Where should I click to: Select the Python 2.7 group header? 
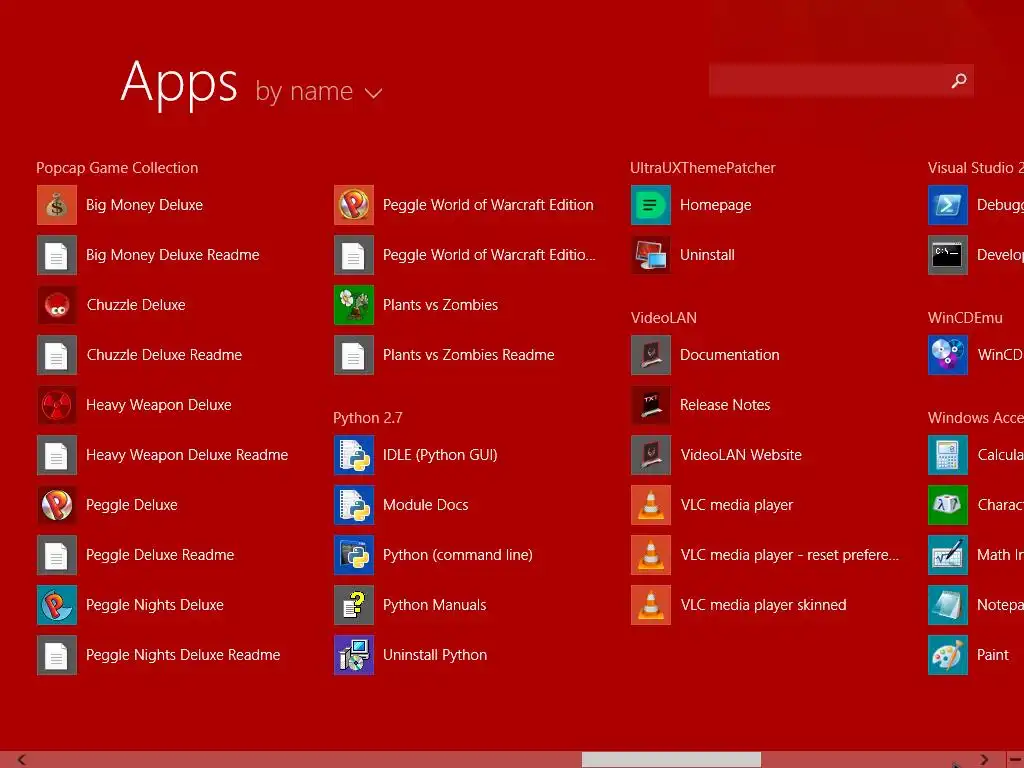368,418
